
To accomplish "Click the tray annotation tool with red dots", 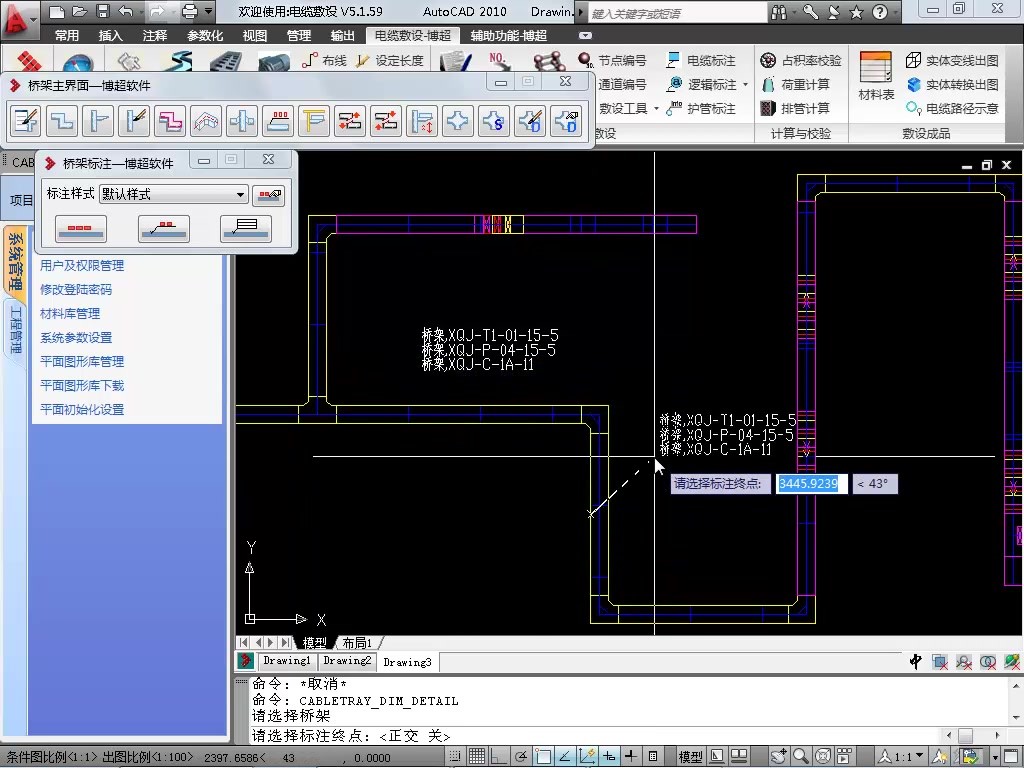I will click(x=278, y=121).
